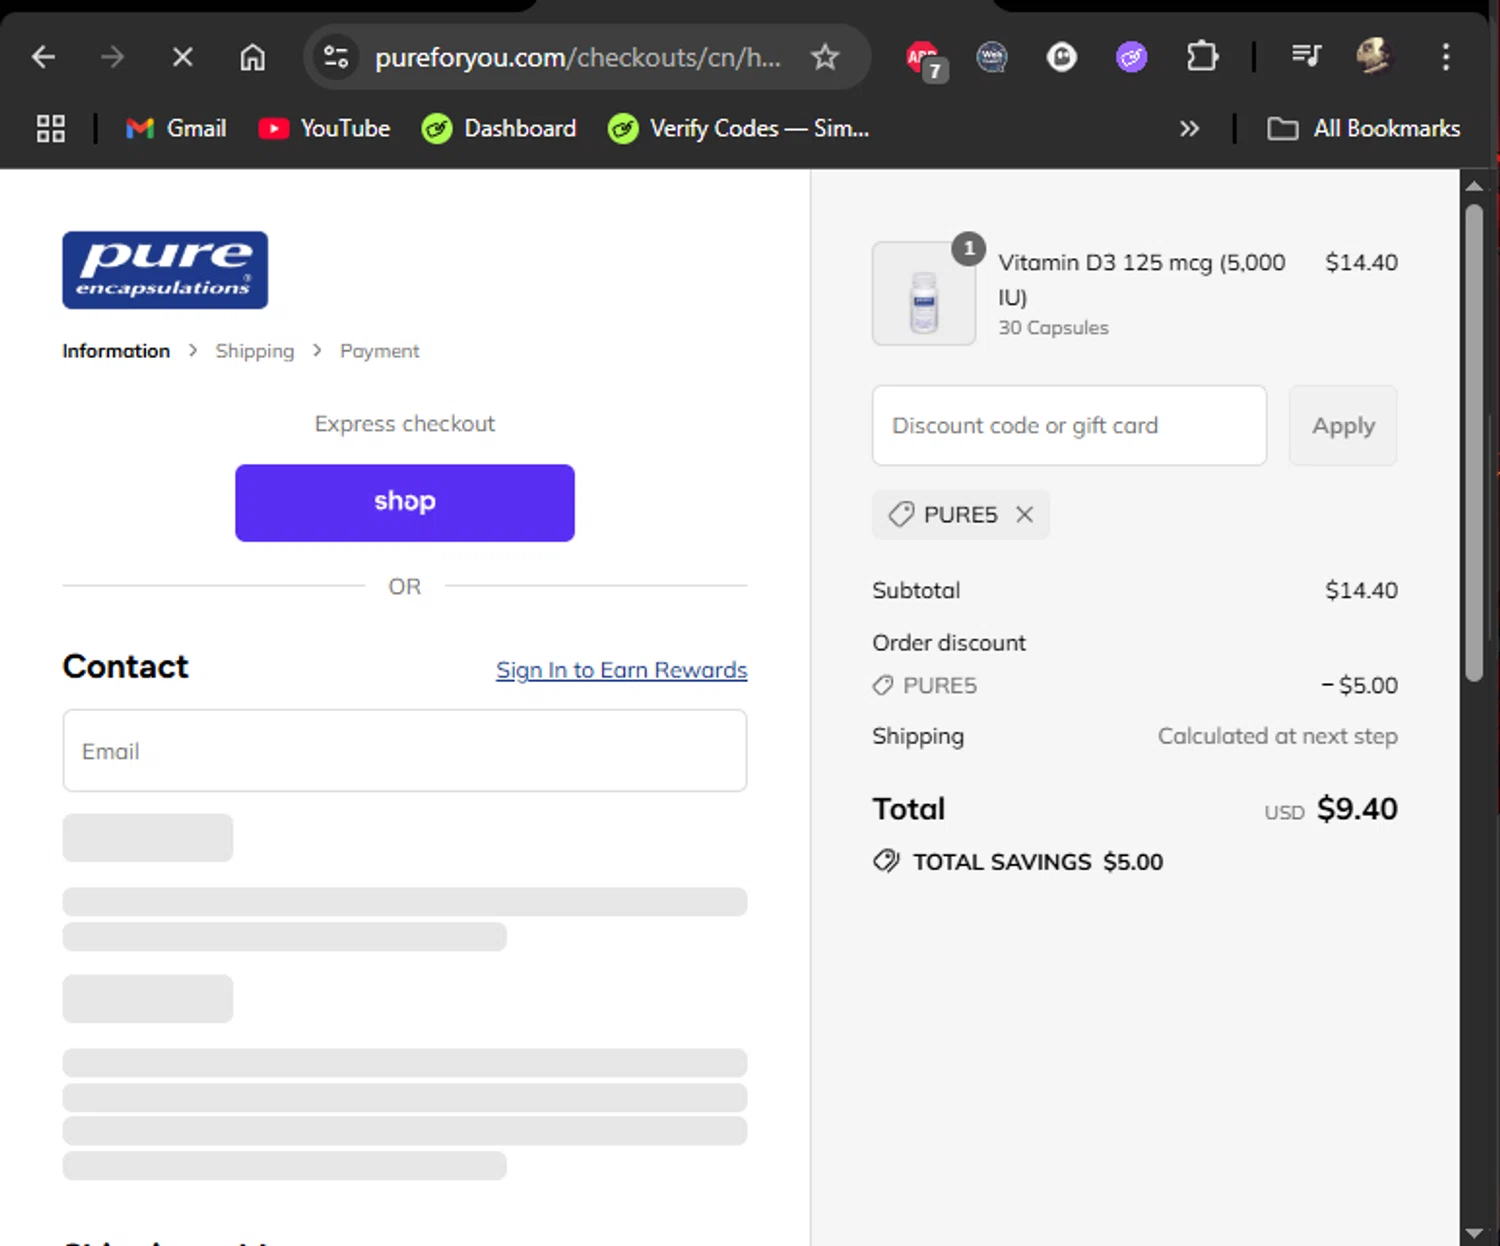Open the ABP extension icon with badge 7
The height and width of the screenshot is (1246, 1500).
click(924, 59)
